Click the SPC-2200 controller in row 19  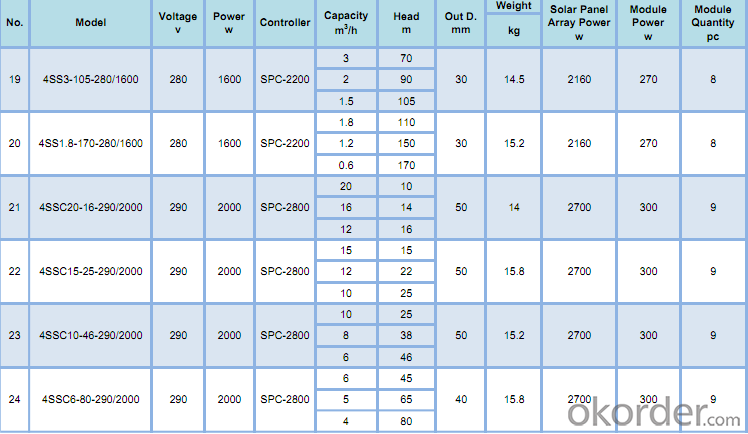click(285, 80)
